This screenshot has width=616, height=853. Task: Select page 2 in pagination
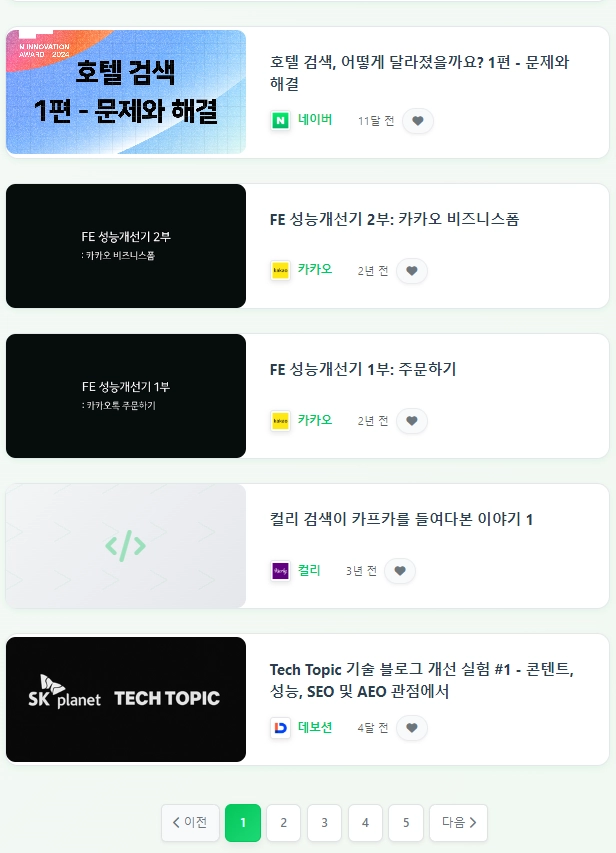[x=284, y=823]
